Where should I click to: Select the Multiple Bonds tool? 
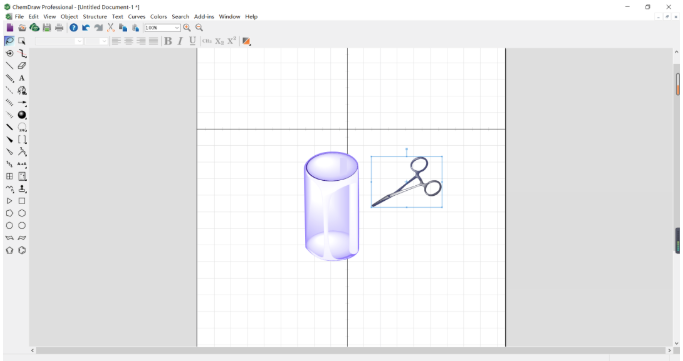pos(9,78)
